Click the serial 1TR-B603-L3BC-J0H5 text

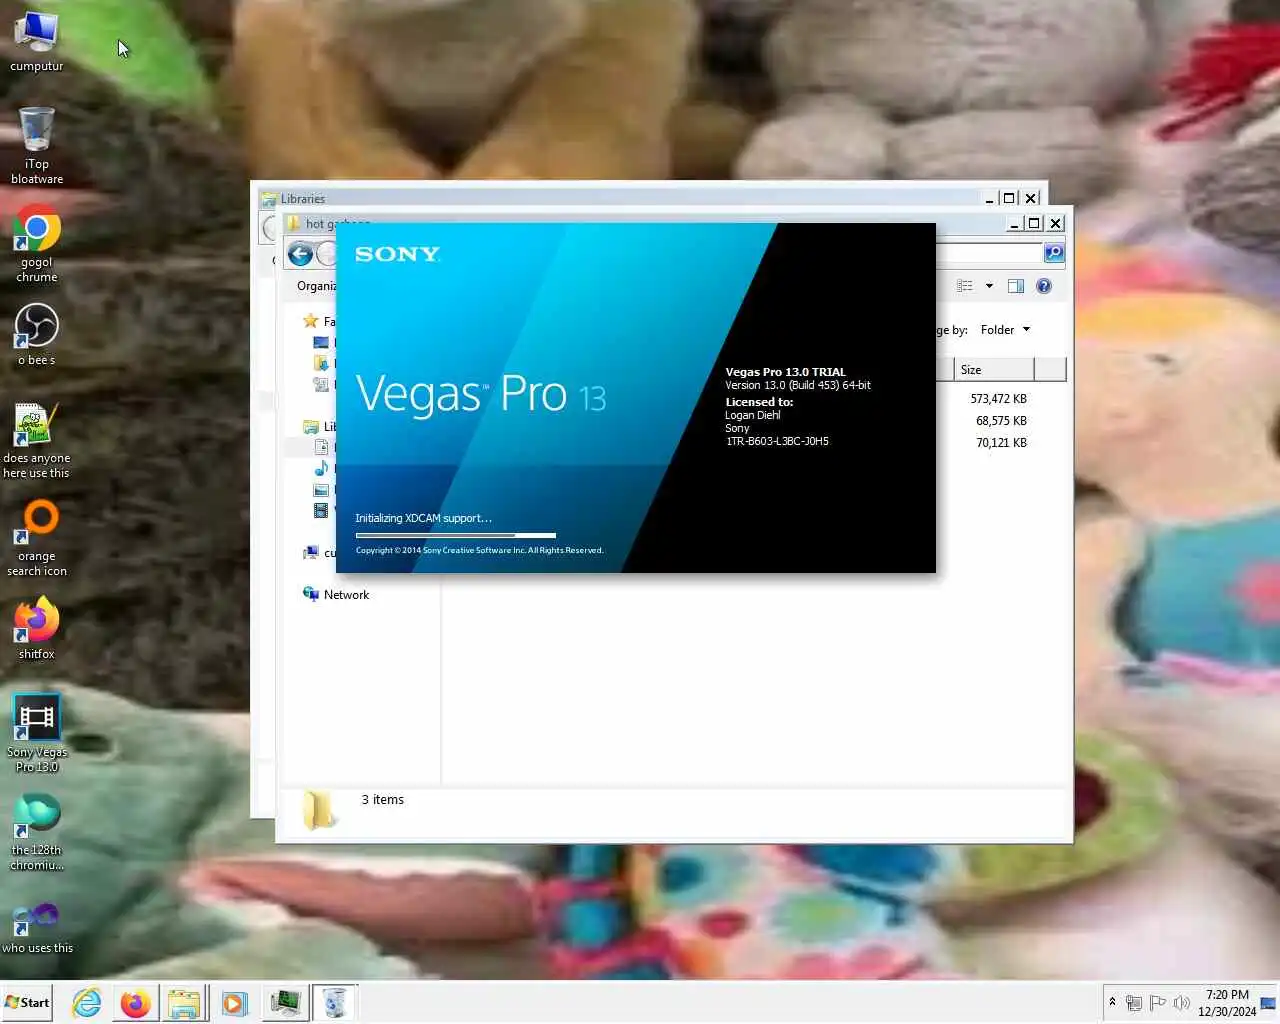(x=777, y=441)
